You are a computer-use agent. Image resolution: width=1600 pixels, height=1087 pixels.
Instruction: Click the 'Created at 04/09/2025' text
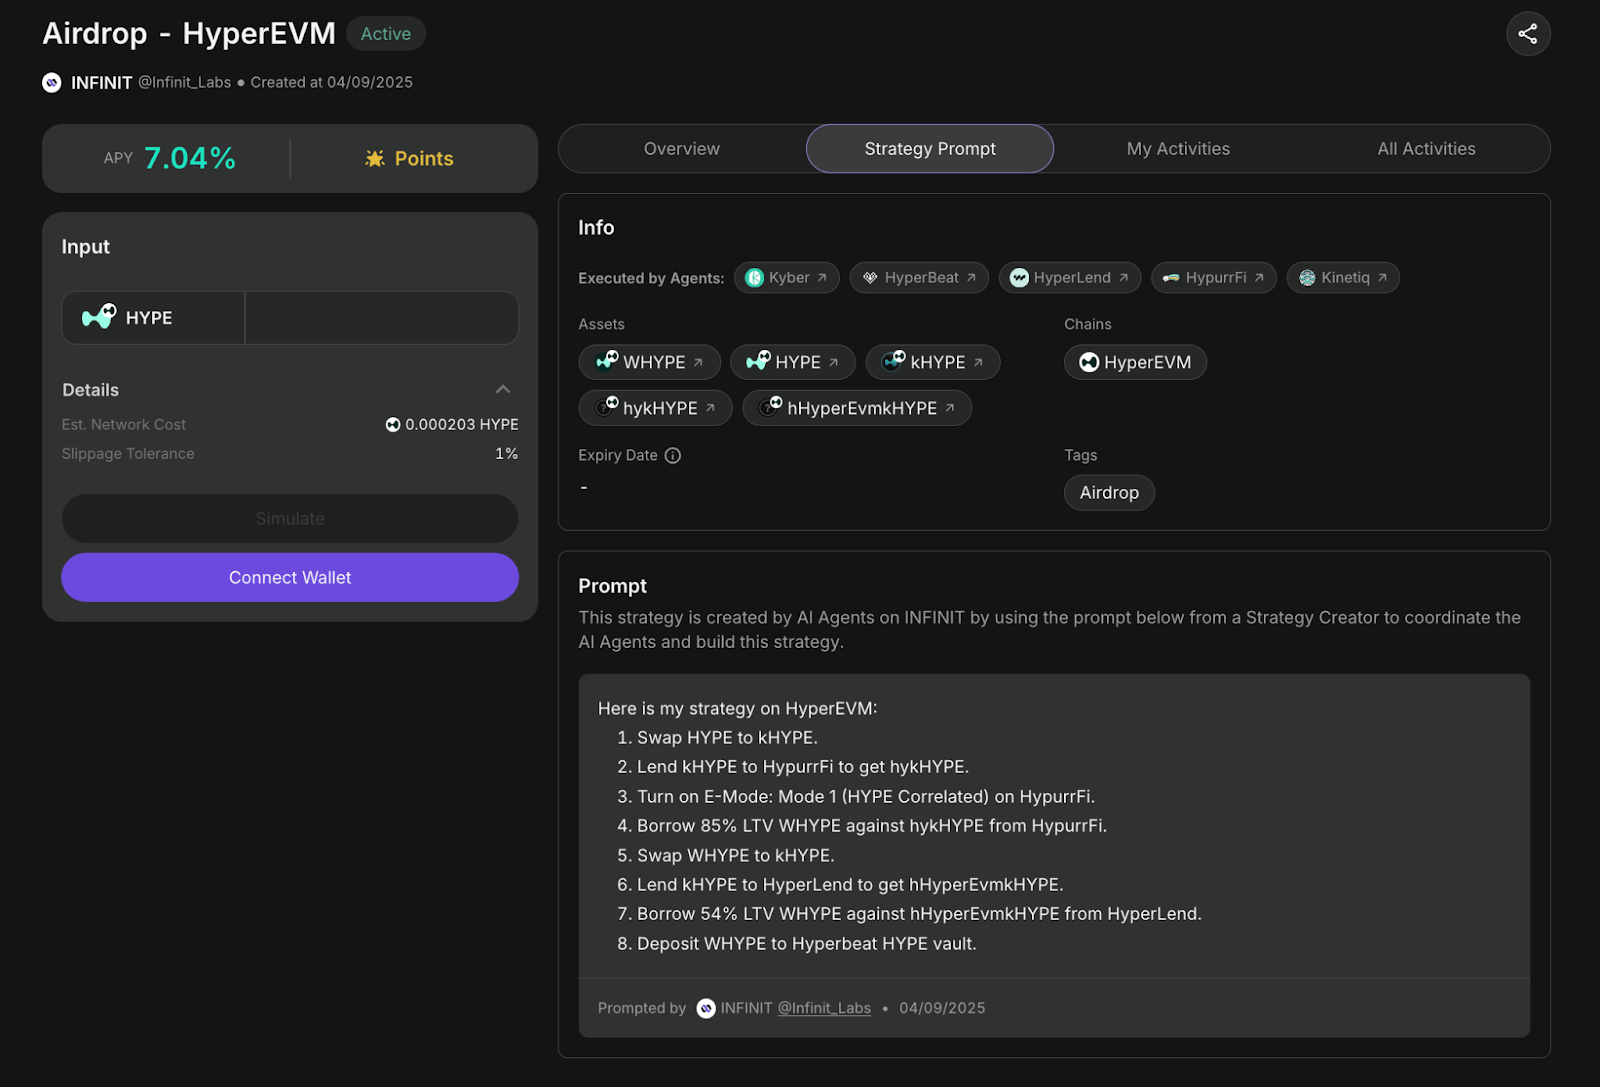coord(332,83)
